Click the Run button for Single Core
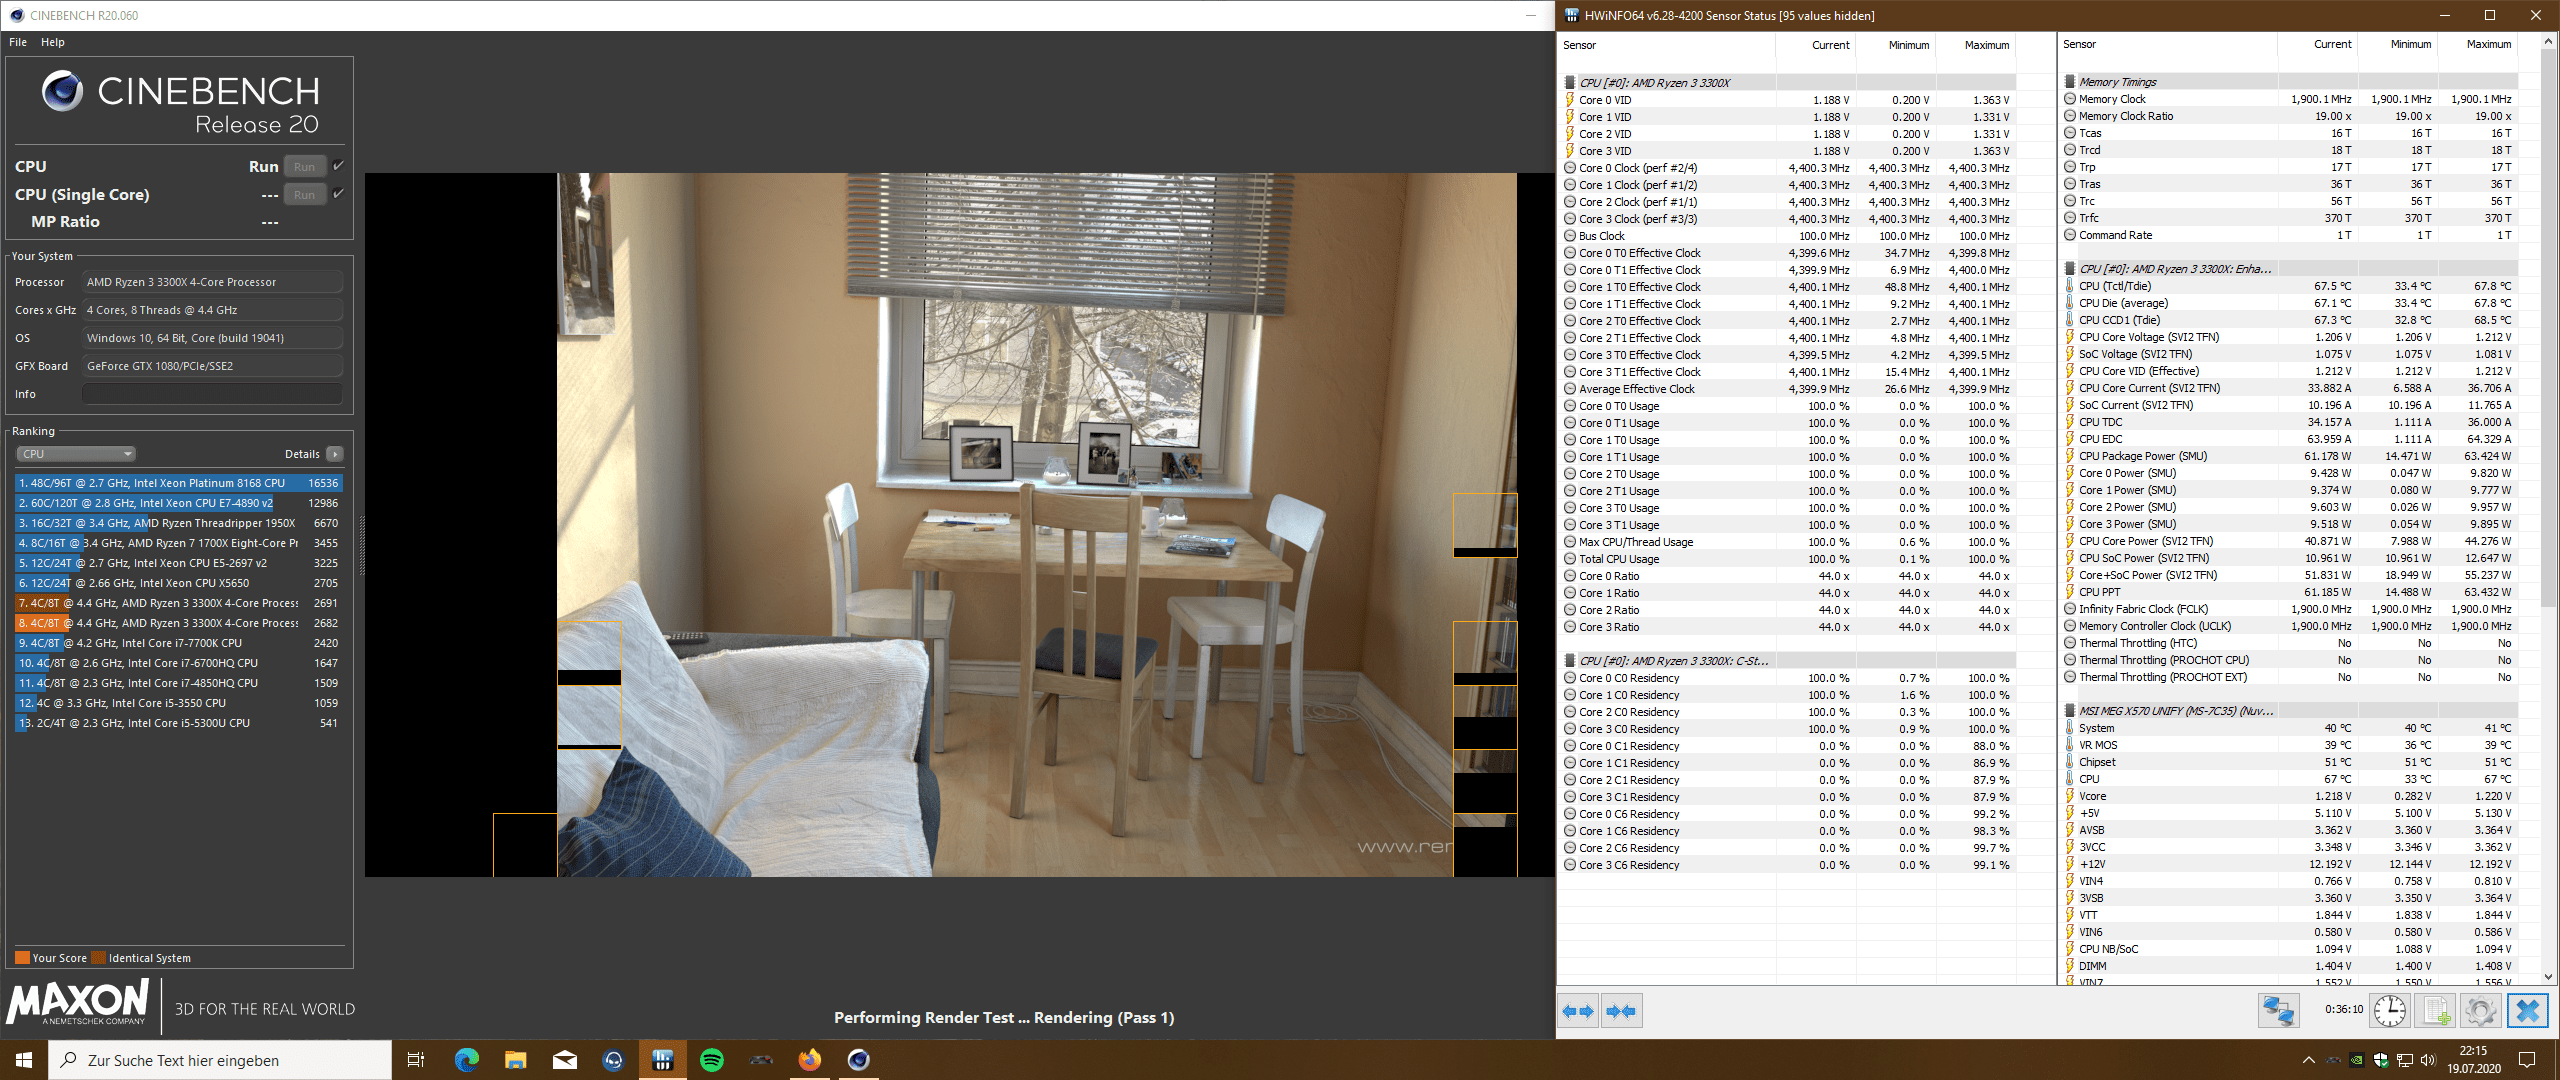Screen dimensions: 2560x1080 pos(305,195)
